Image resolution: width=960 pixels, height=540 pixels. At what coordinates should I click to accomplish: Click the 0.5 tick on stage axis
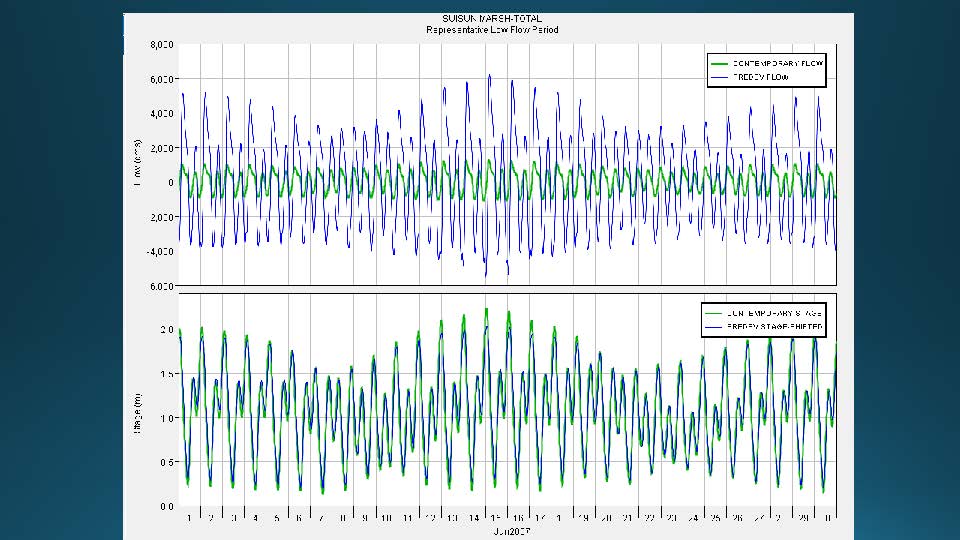tap(167, 462)
